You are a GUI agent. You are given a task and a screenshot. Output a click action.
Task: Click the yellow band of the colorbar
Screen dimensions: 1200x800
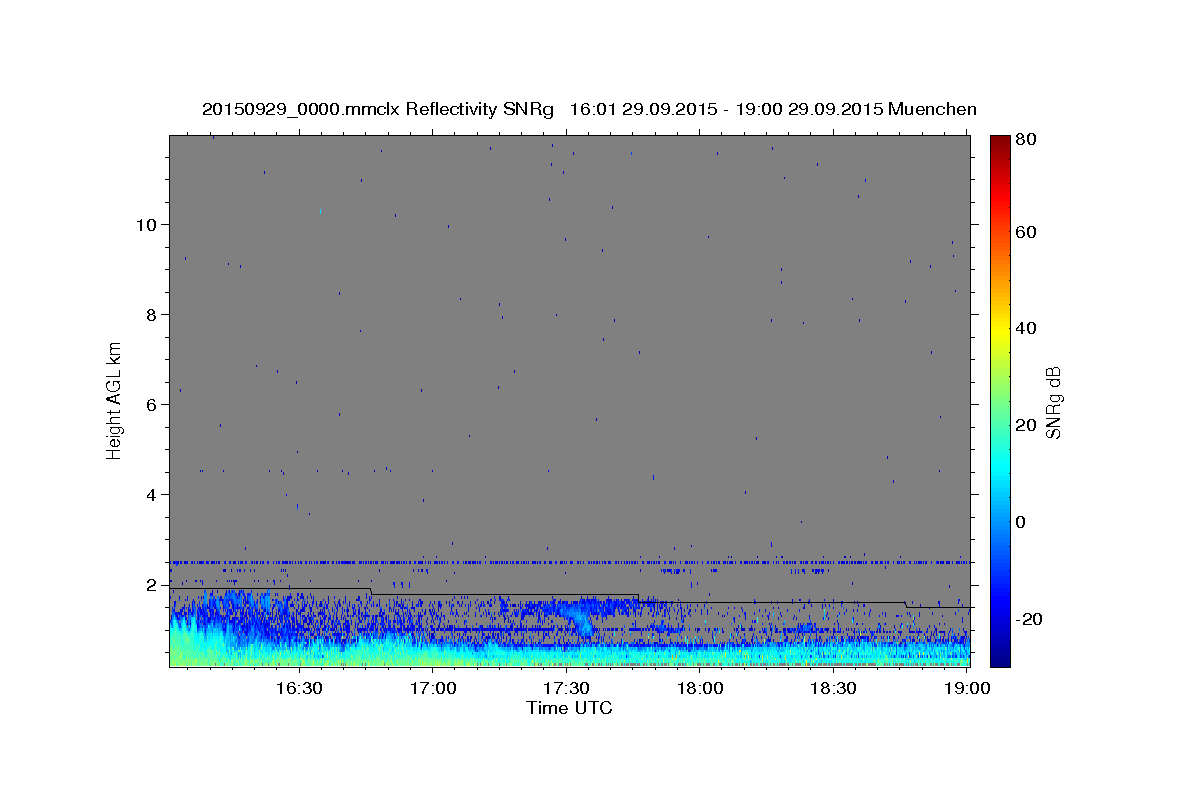coord(1000,333)
